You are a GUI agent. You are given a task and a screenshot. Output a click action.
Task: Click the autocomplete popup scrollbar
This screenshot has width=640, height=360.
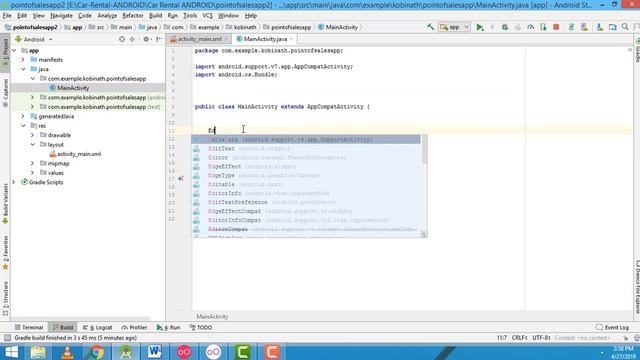(x=424, y=149)
